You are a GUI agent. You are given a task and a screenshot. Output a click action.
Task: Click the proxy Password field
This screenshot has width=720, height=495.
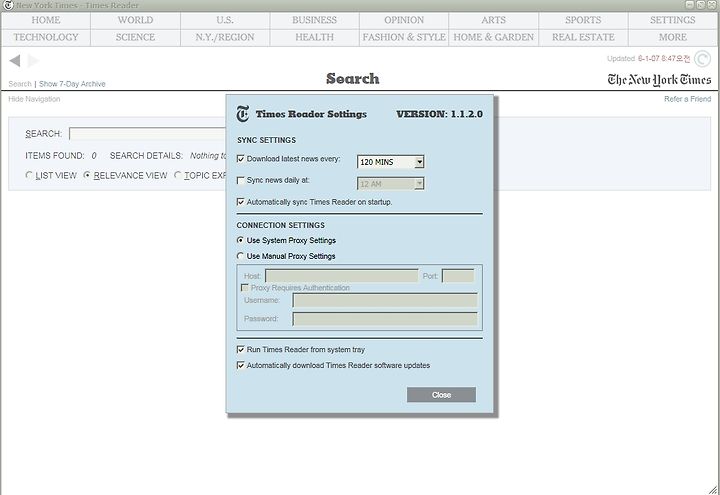pyautogui.click(x=385, y=319)
